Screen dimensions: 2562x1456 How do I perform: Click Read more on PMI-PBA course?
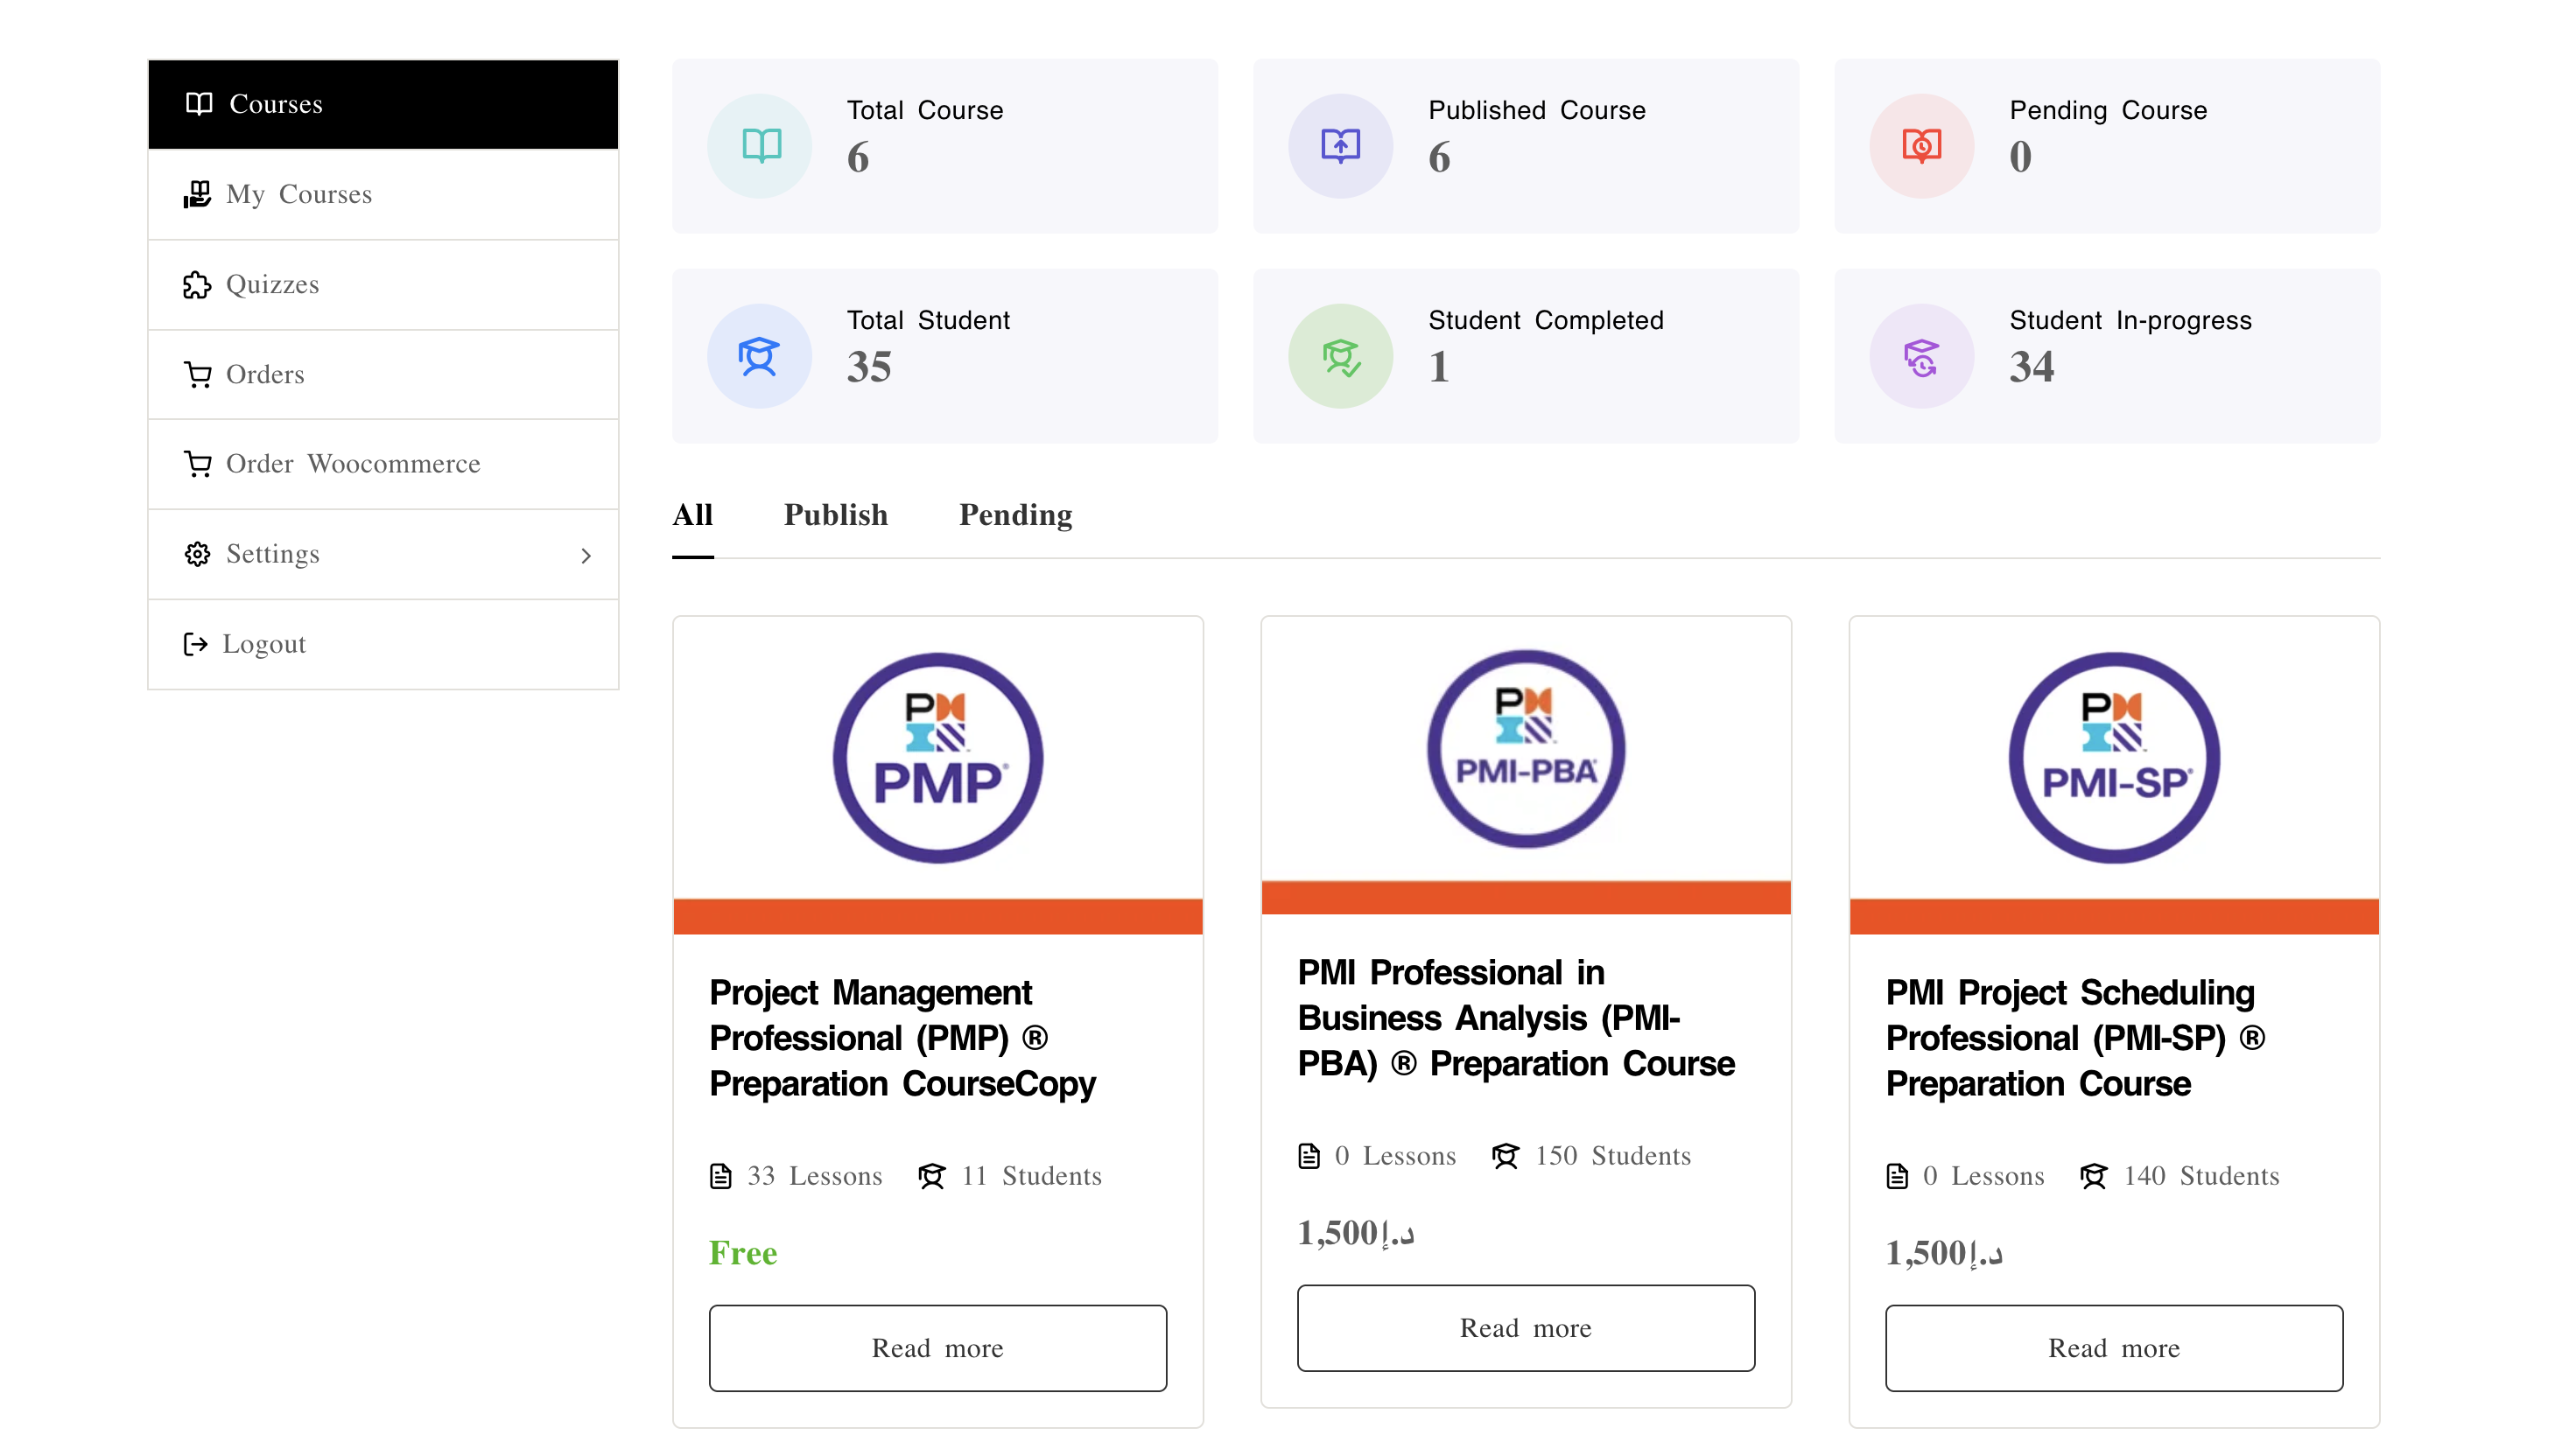click(1525, 1327)
